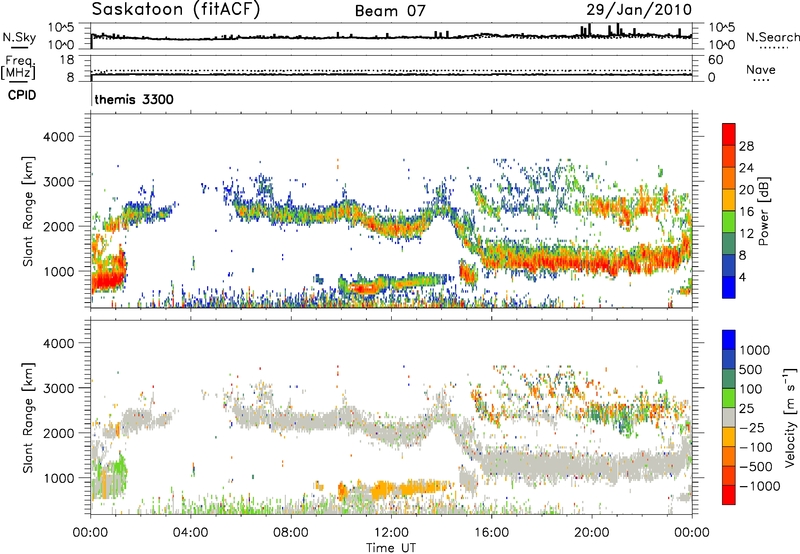This screenshot has width=800, height=554.
Task: Click the 'Nave' legend label
Action: click(761, 69)
